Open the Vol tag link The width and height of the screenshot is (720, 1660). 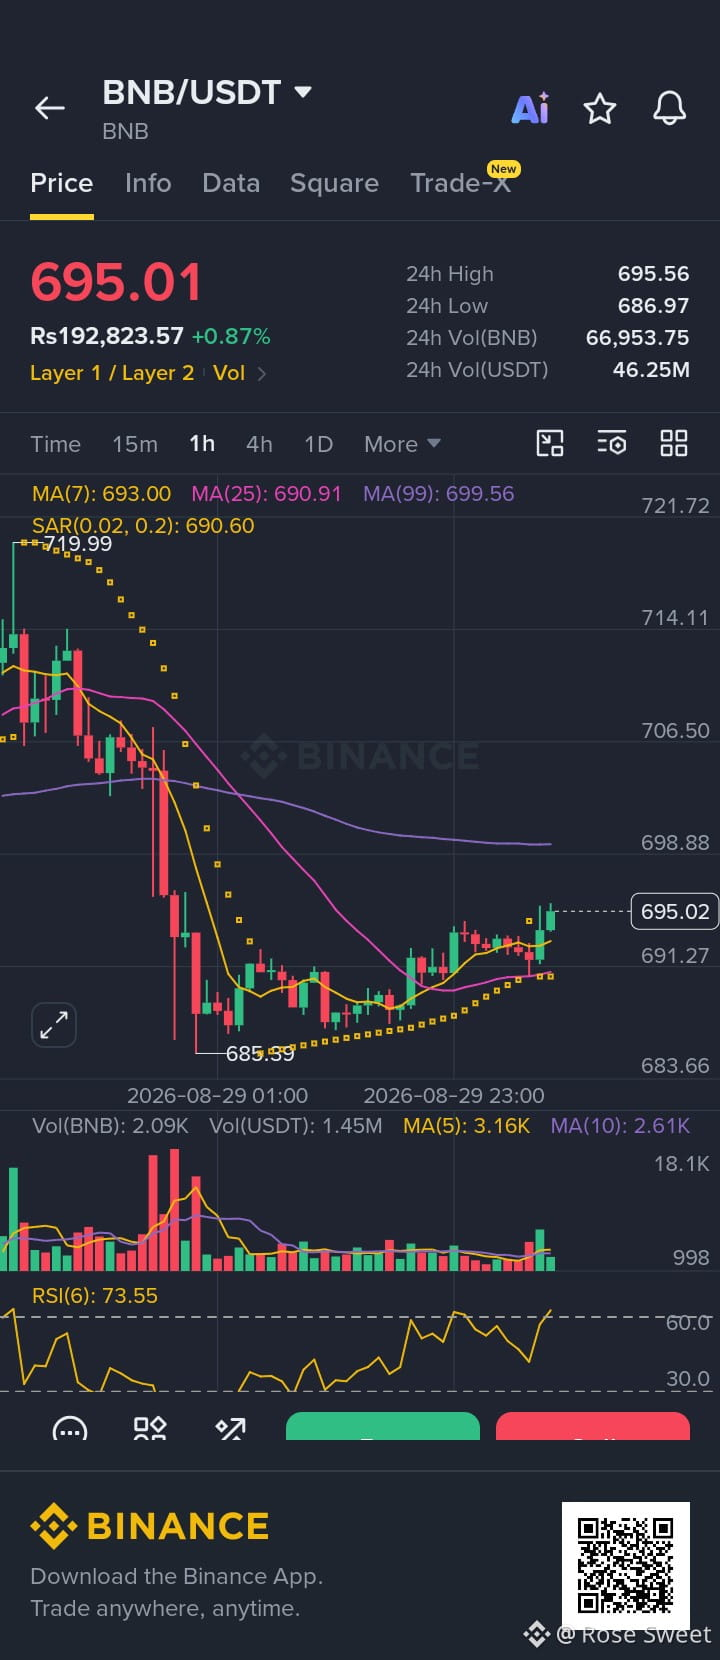(229, 373)
